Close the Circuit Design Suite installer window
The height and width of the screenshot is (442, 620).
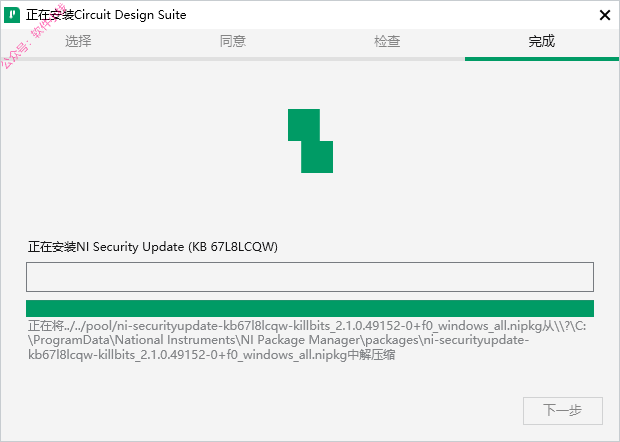coord(605,15)
